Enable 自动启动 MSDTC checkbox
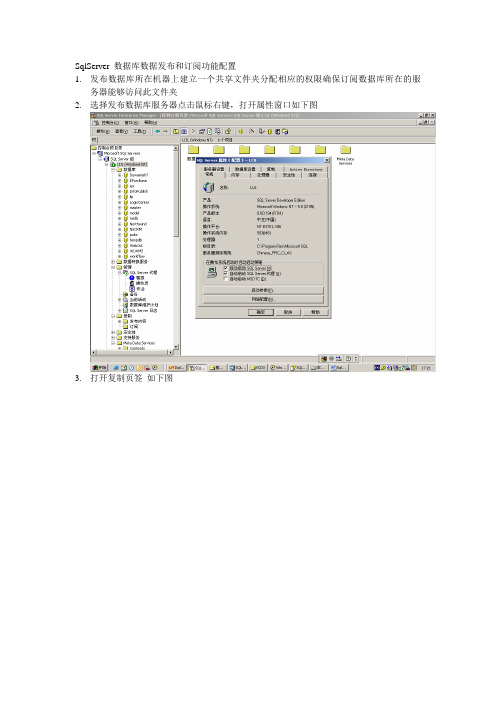 point(226,279)
